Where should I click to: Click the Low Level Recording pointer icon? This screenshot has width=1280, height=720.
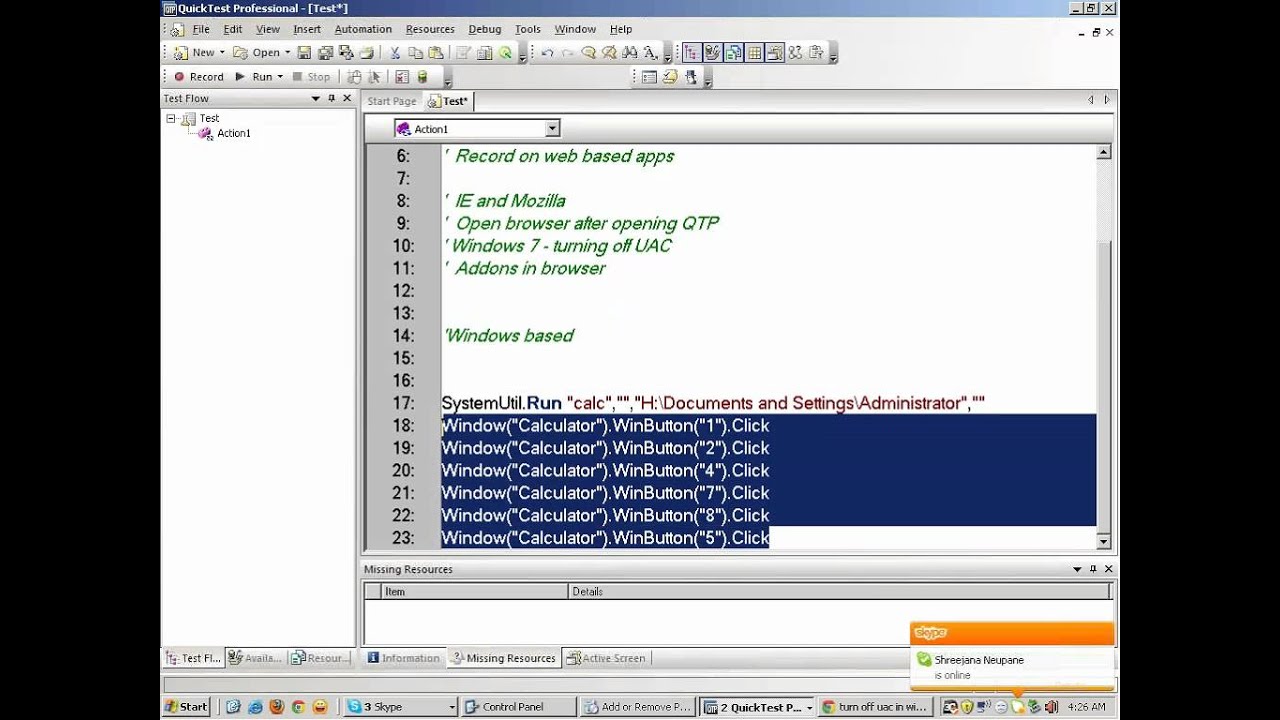point(374,76)
